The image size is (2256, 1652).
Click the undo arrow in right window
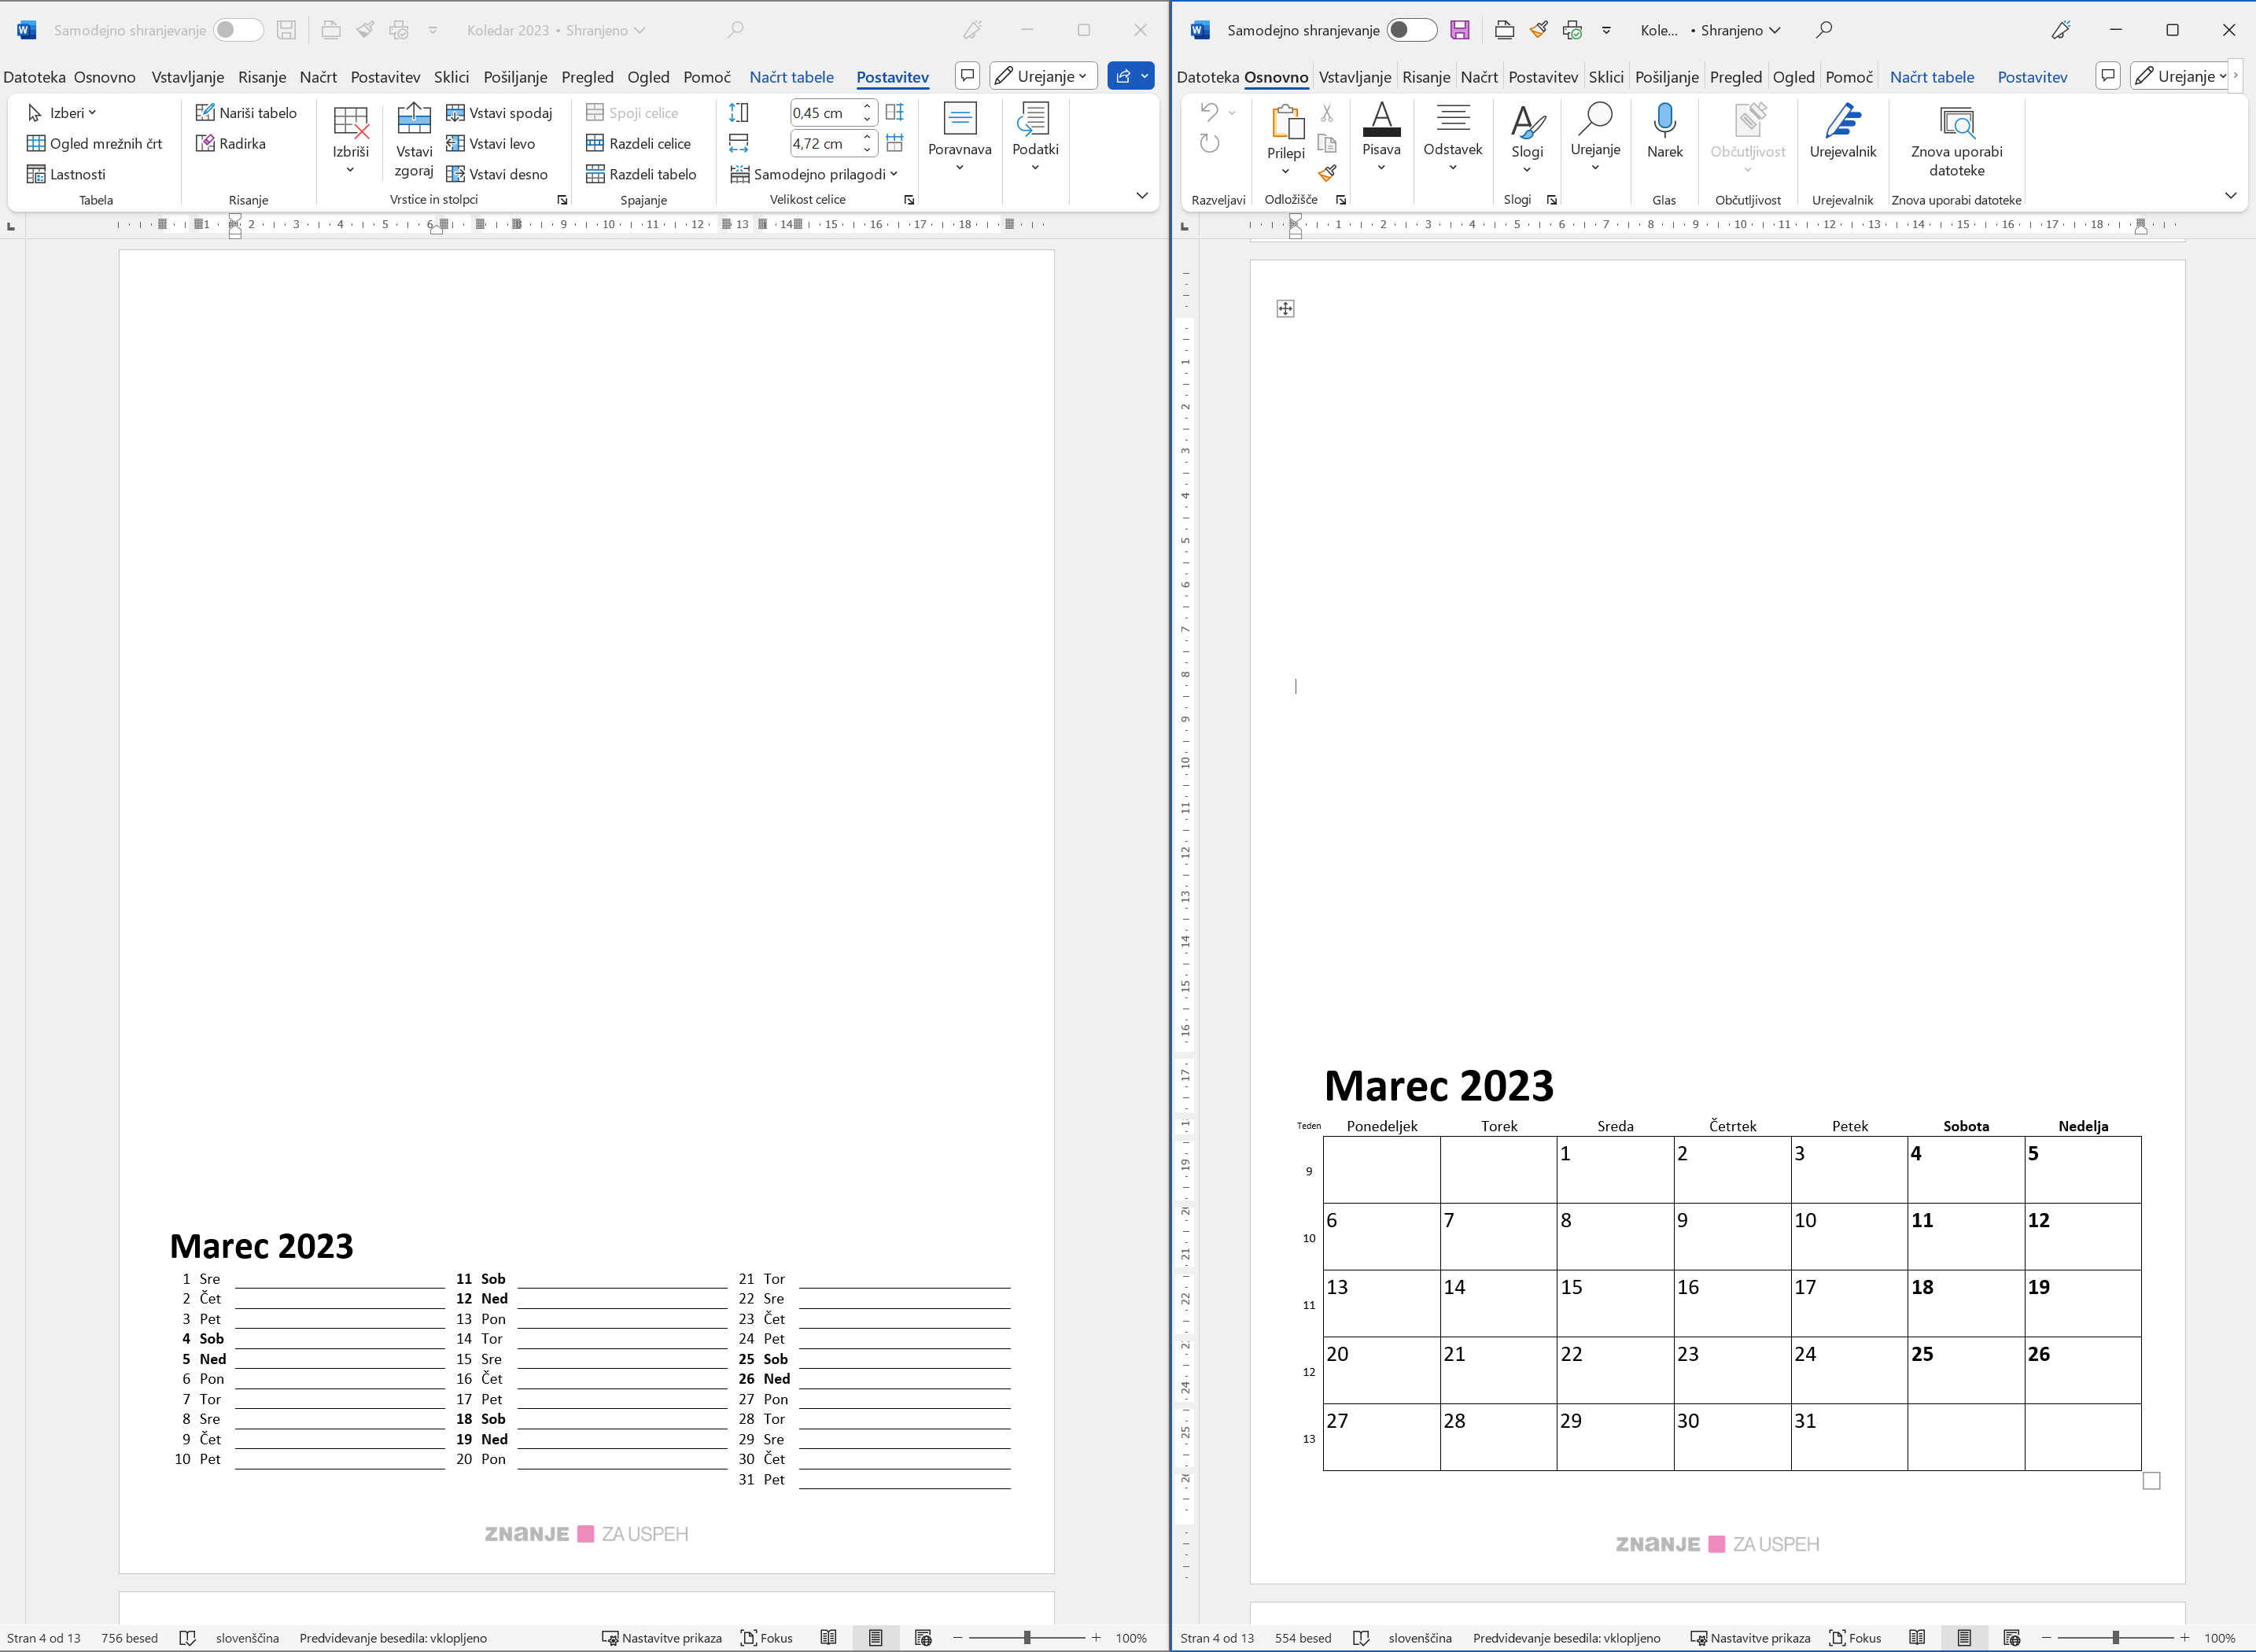coord(1210,112)
